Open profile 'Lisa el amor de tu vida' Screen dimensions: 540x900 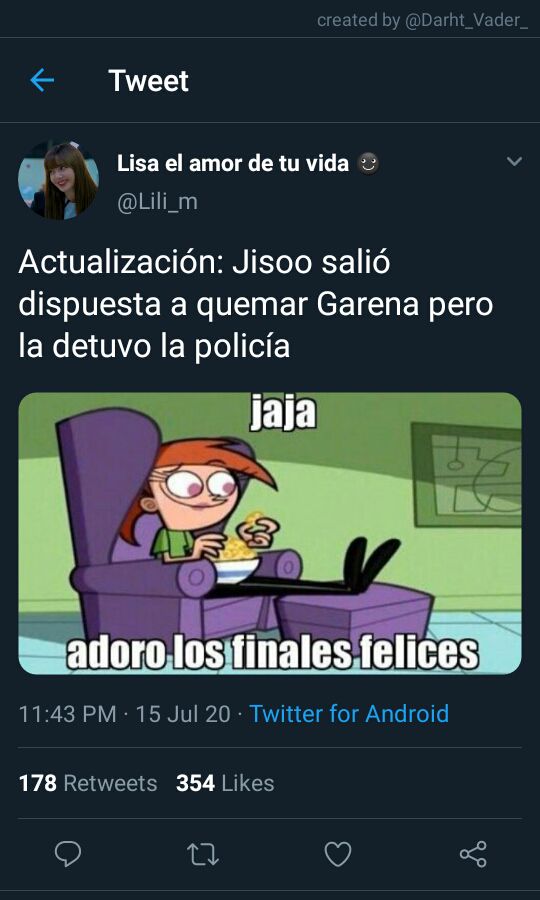click(233, 164)
